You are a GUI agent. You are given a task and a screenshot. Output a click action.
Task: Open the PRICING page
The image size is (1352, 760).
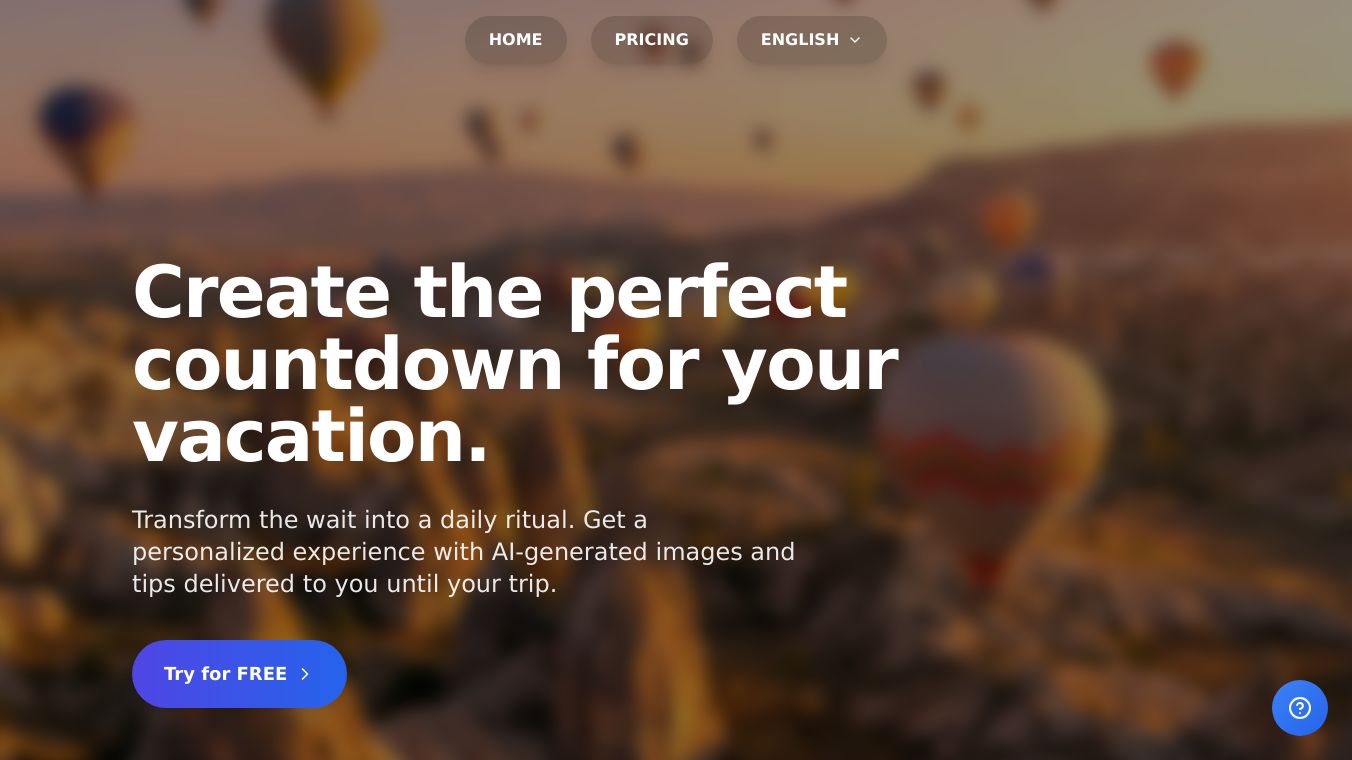652,40
